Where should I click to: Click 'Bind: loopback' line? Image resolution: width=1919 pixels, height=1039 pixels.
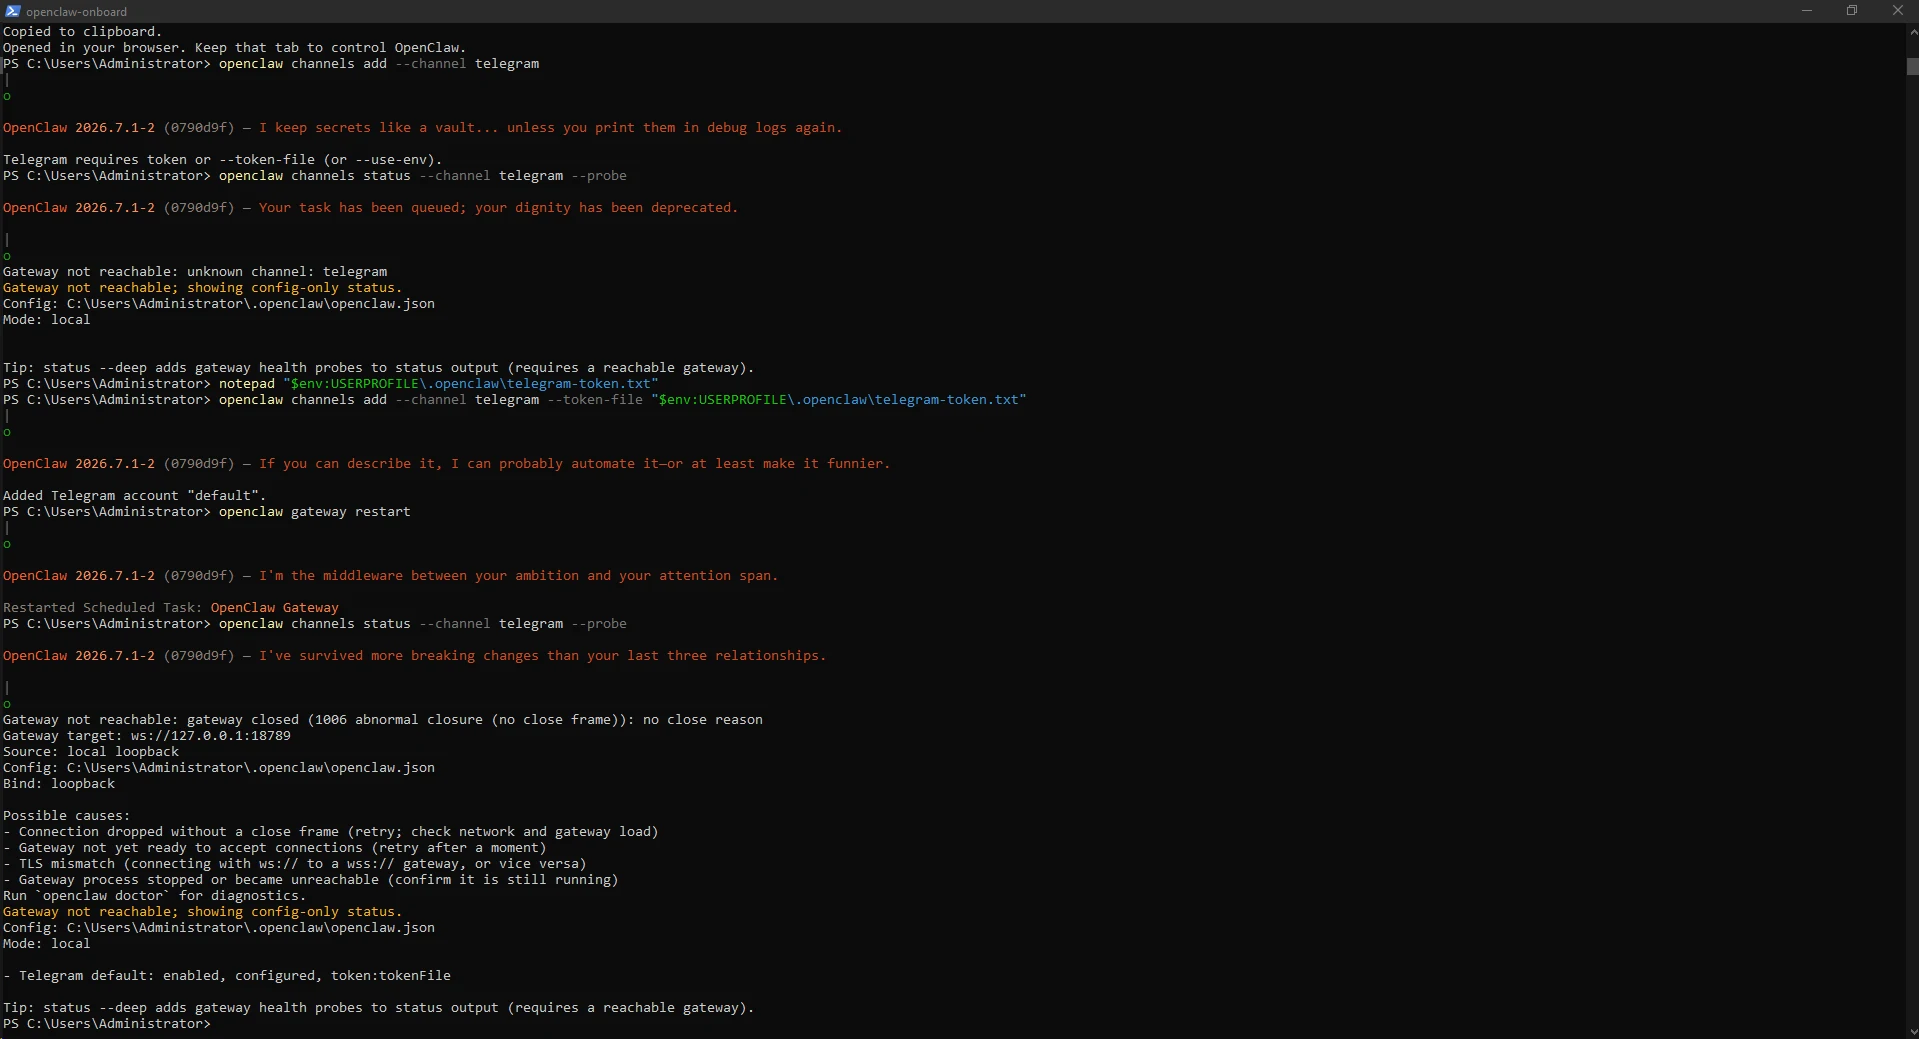pos(59,784)
